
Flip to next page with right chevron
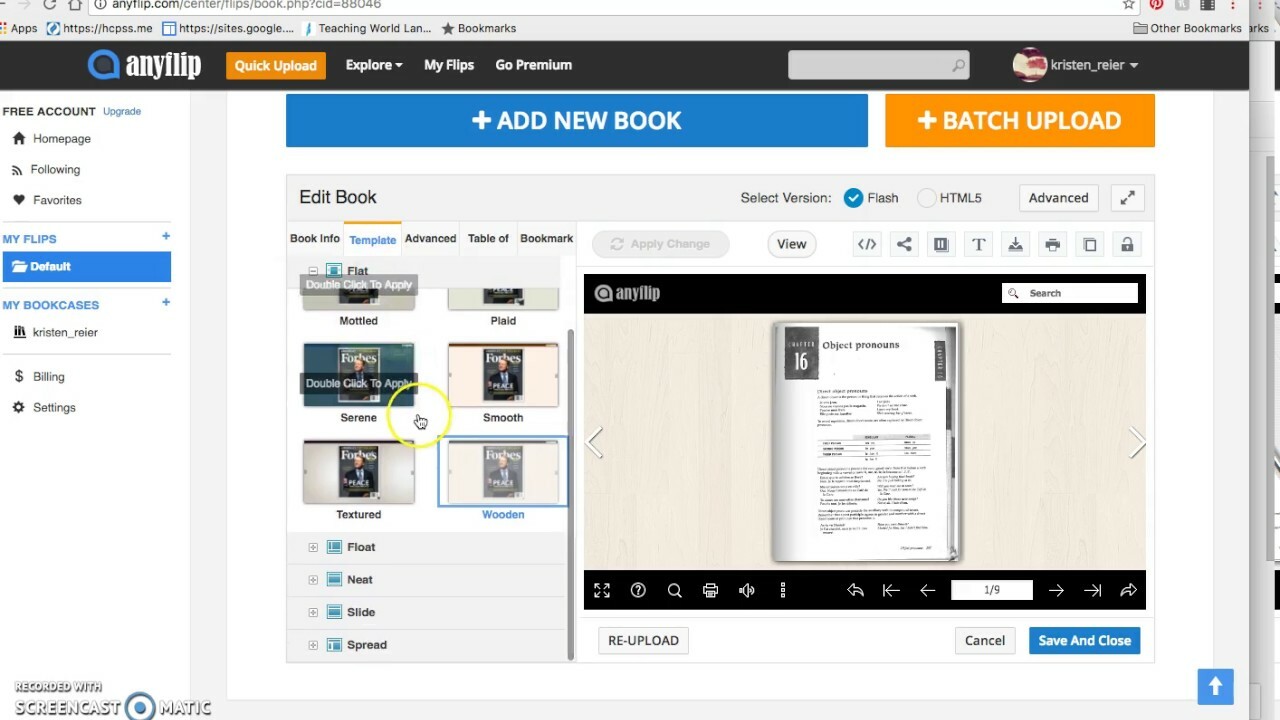(x=1136, y=443)
